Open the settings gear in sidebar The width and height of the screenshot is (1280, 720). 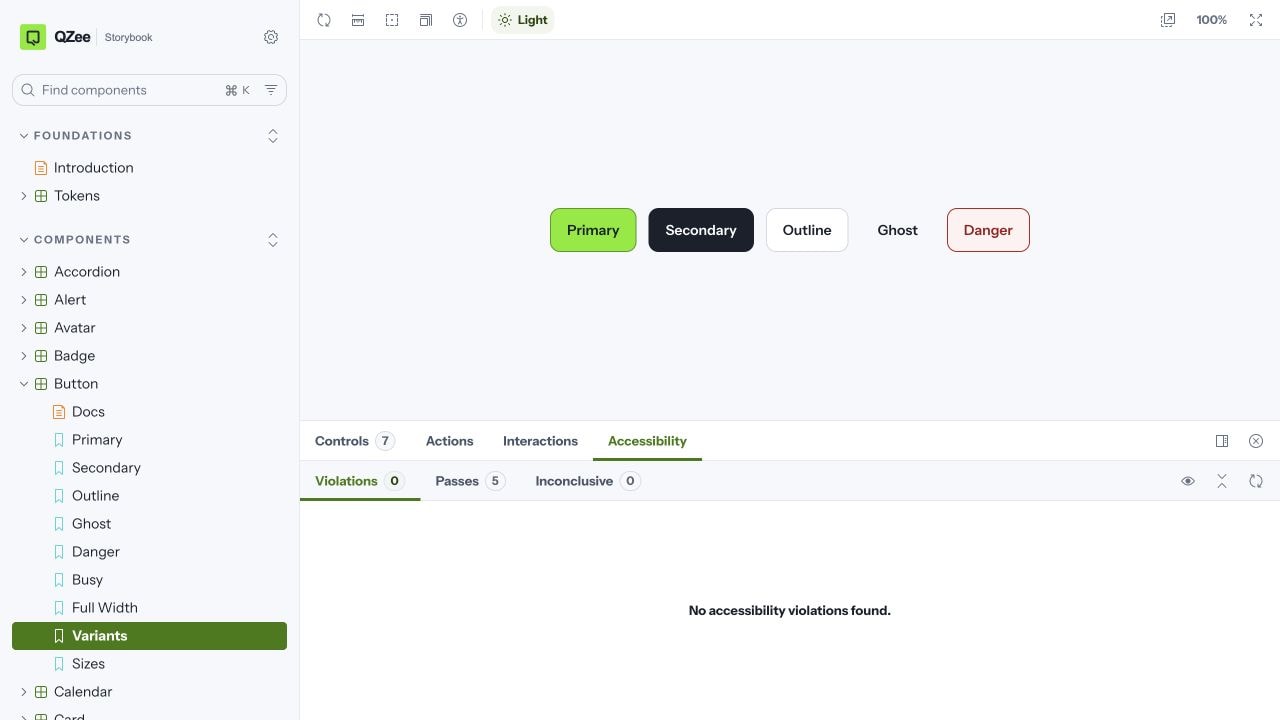click(271, 37)
